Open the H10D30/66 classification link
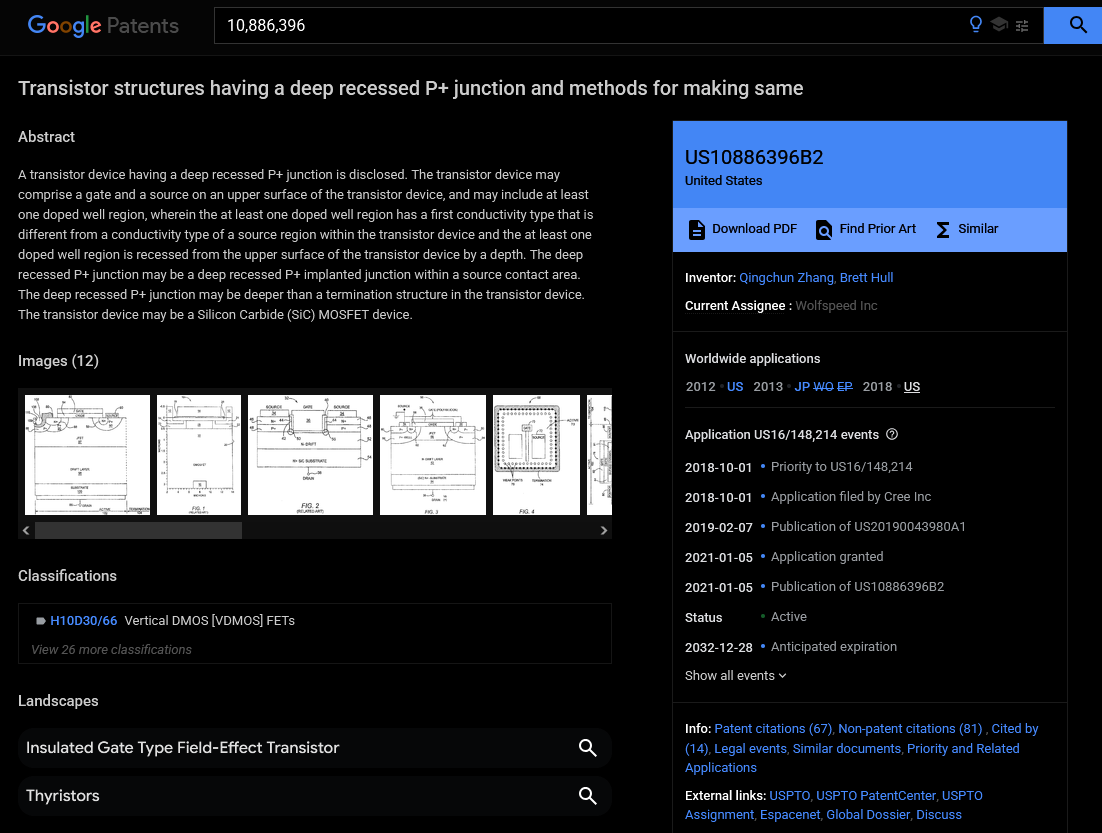 [x=84, y=621]
